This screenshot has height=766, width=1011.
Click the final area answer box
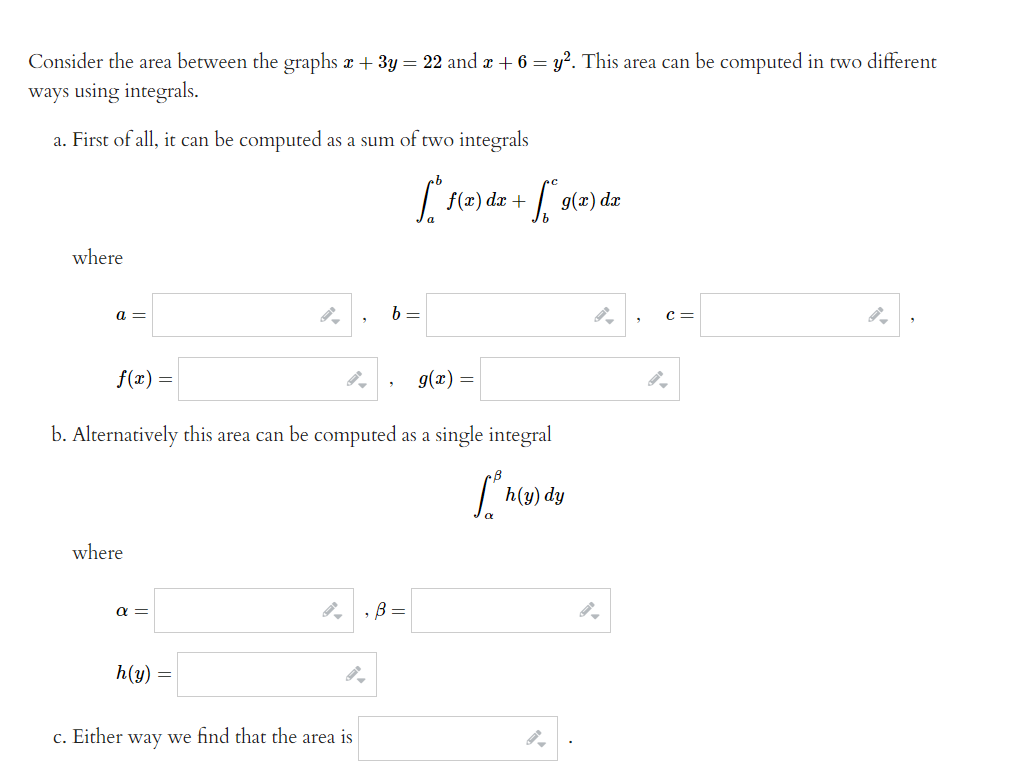pos(440,737)
